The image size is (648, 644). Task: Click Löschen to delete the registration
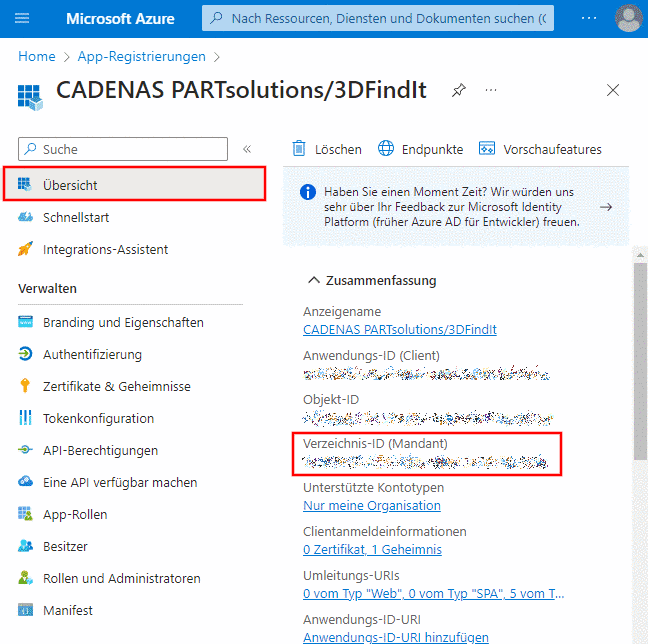pyautogui.click(x=327, y=149)
